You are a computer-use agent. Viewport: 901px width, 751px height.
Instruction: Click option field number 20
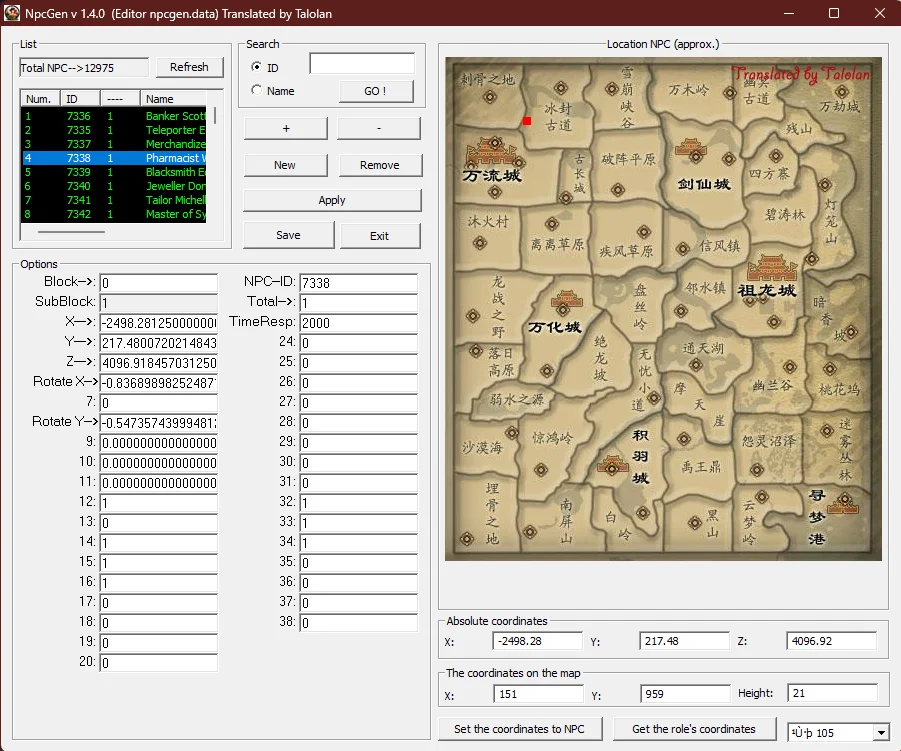[x=159, y=663]
